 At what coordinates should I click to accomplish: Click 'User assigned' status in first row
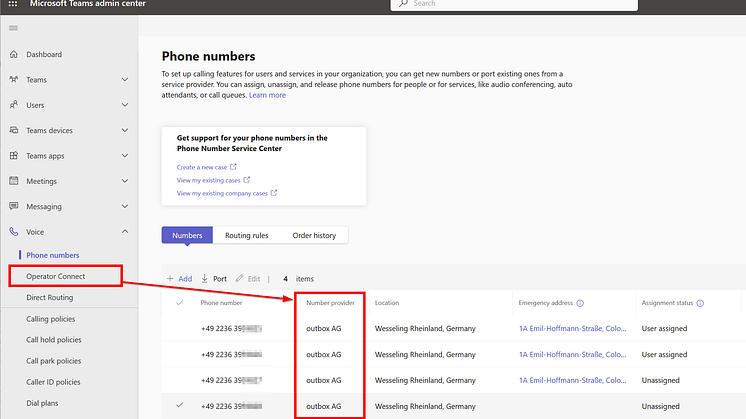(x=664, y=328)
